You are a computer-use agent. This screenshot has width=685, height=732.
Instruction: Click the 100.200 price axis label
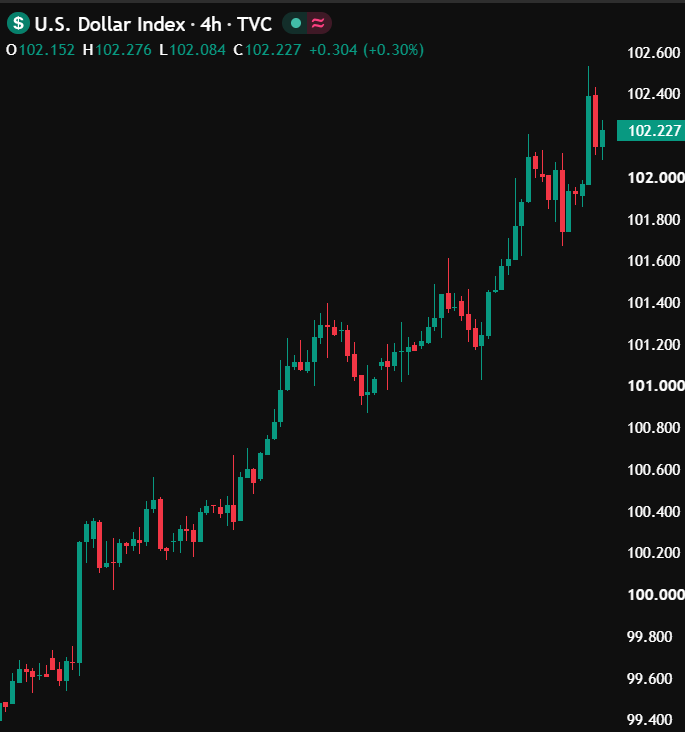(x=653, y=553)
